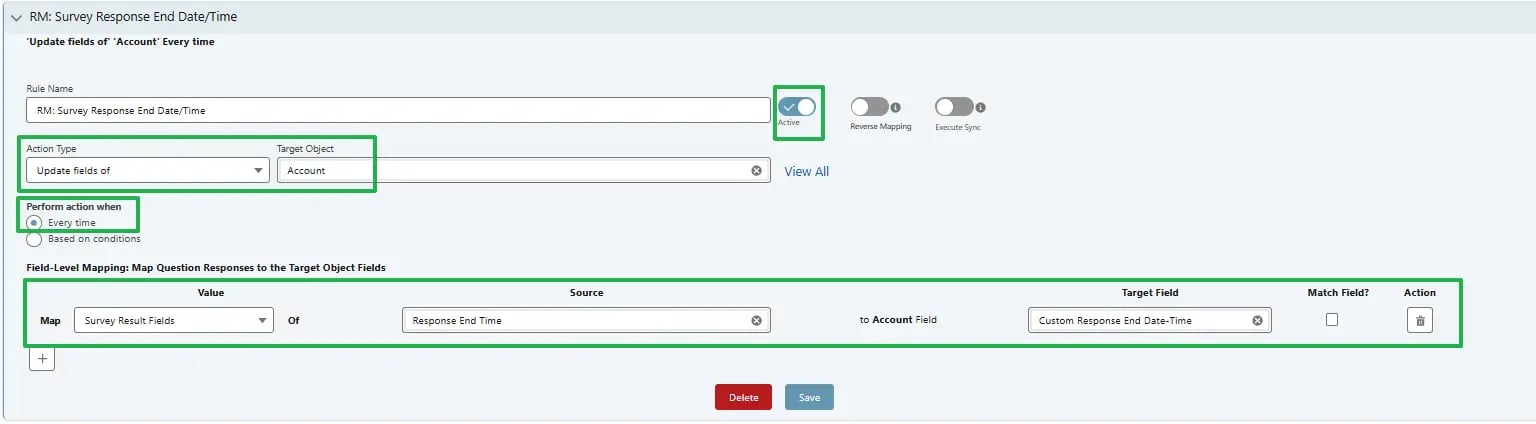
Task: Edit the Rule Name input field
Action: tap(398, 110)
